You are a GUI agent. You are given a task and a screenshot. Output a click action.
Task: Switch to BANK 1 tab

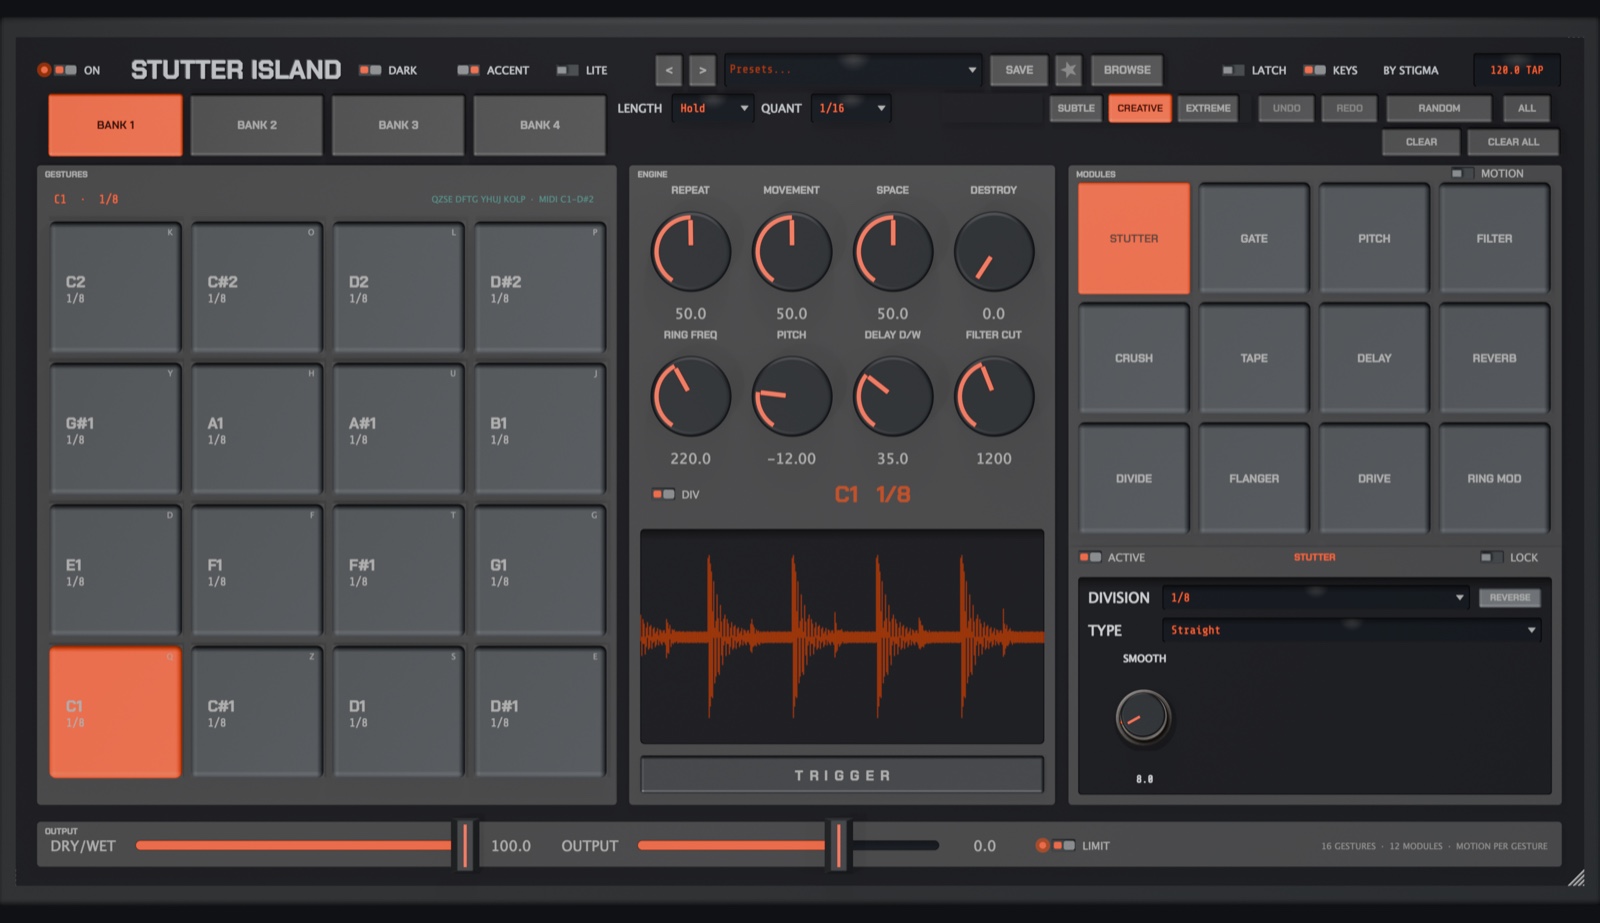pos(115,125)
